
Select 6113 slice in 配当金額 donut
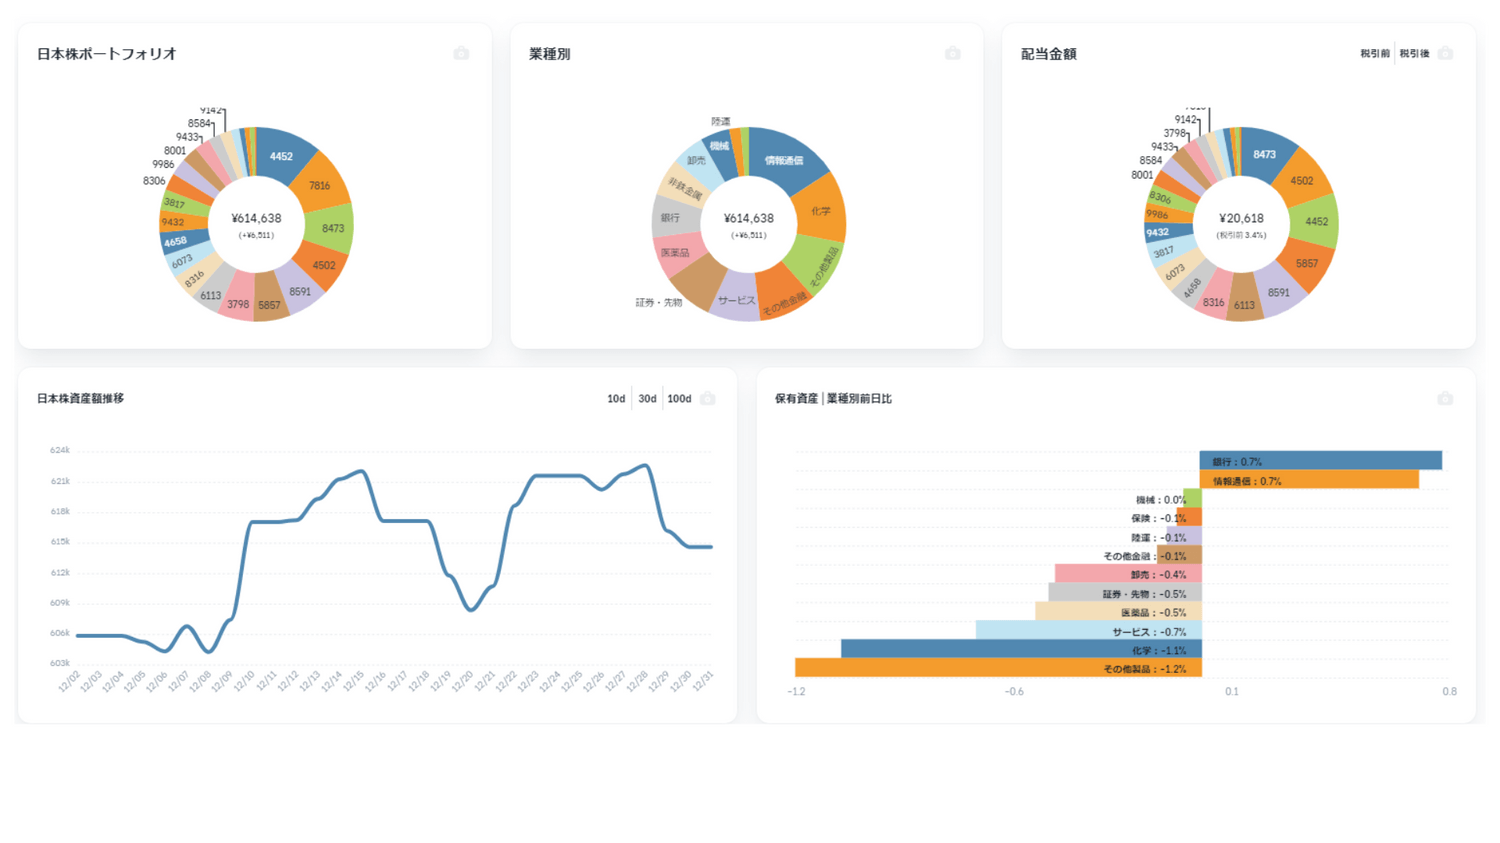1244,303
